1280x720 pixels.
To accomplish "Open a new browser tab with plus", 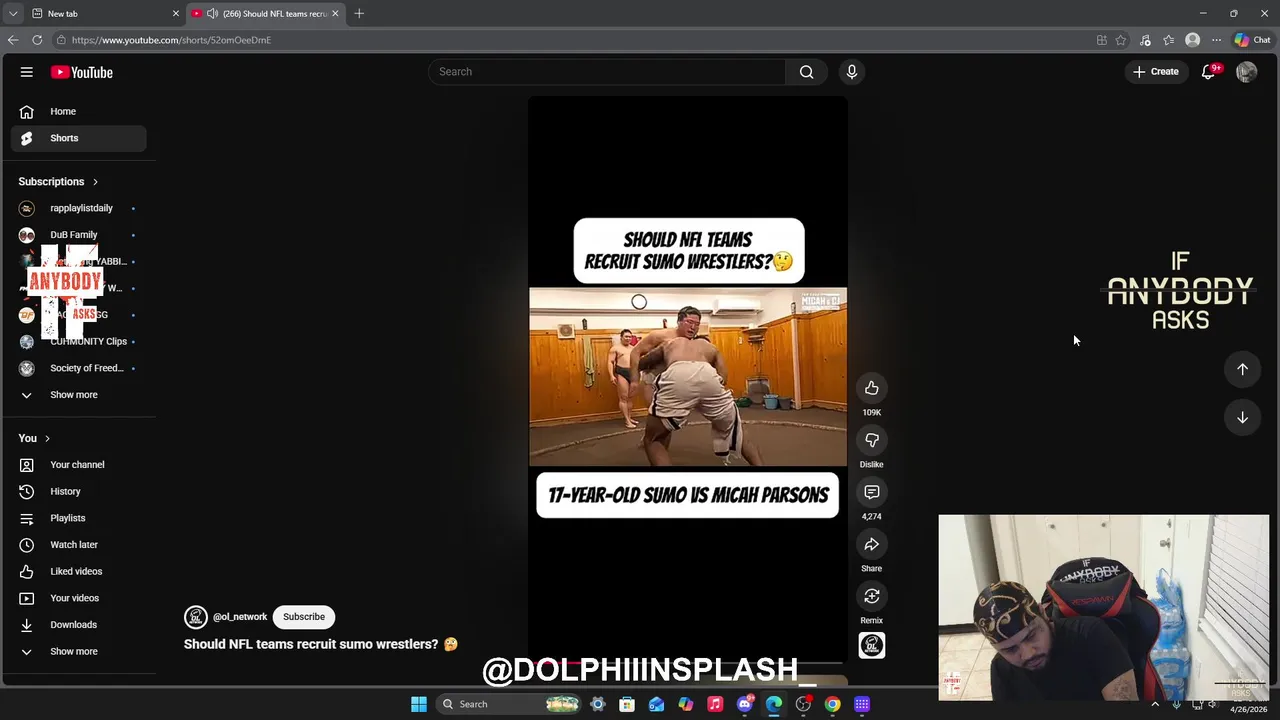I will (359, 13).
